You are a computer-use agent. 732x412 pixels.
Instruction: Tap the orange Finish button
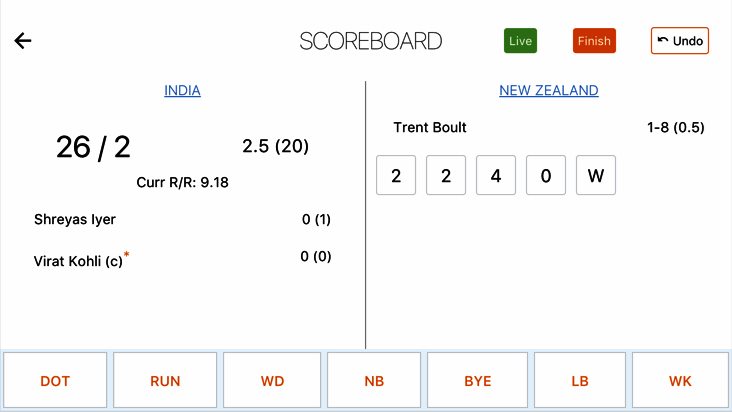point(594,41)
